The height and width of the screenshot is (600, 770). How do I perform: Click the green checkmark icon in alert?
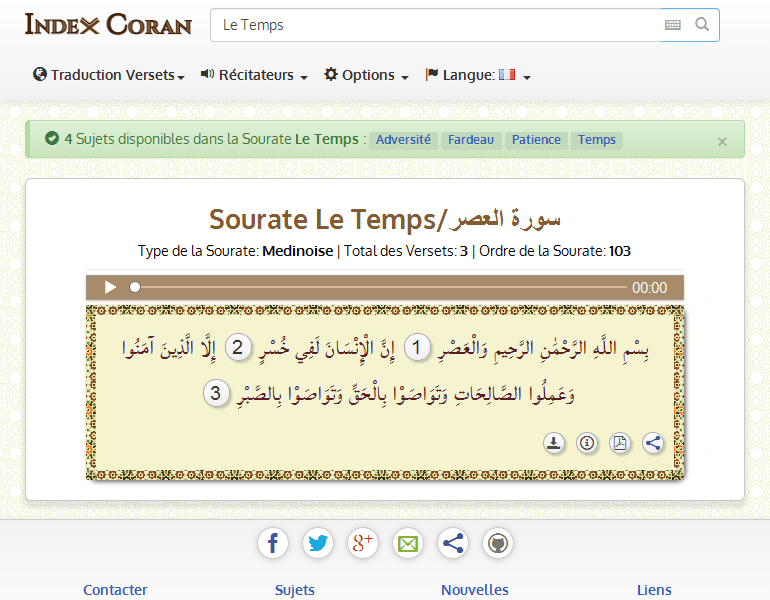[x=52, y=138]
